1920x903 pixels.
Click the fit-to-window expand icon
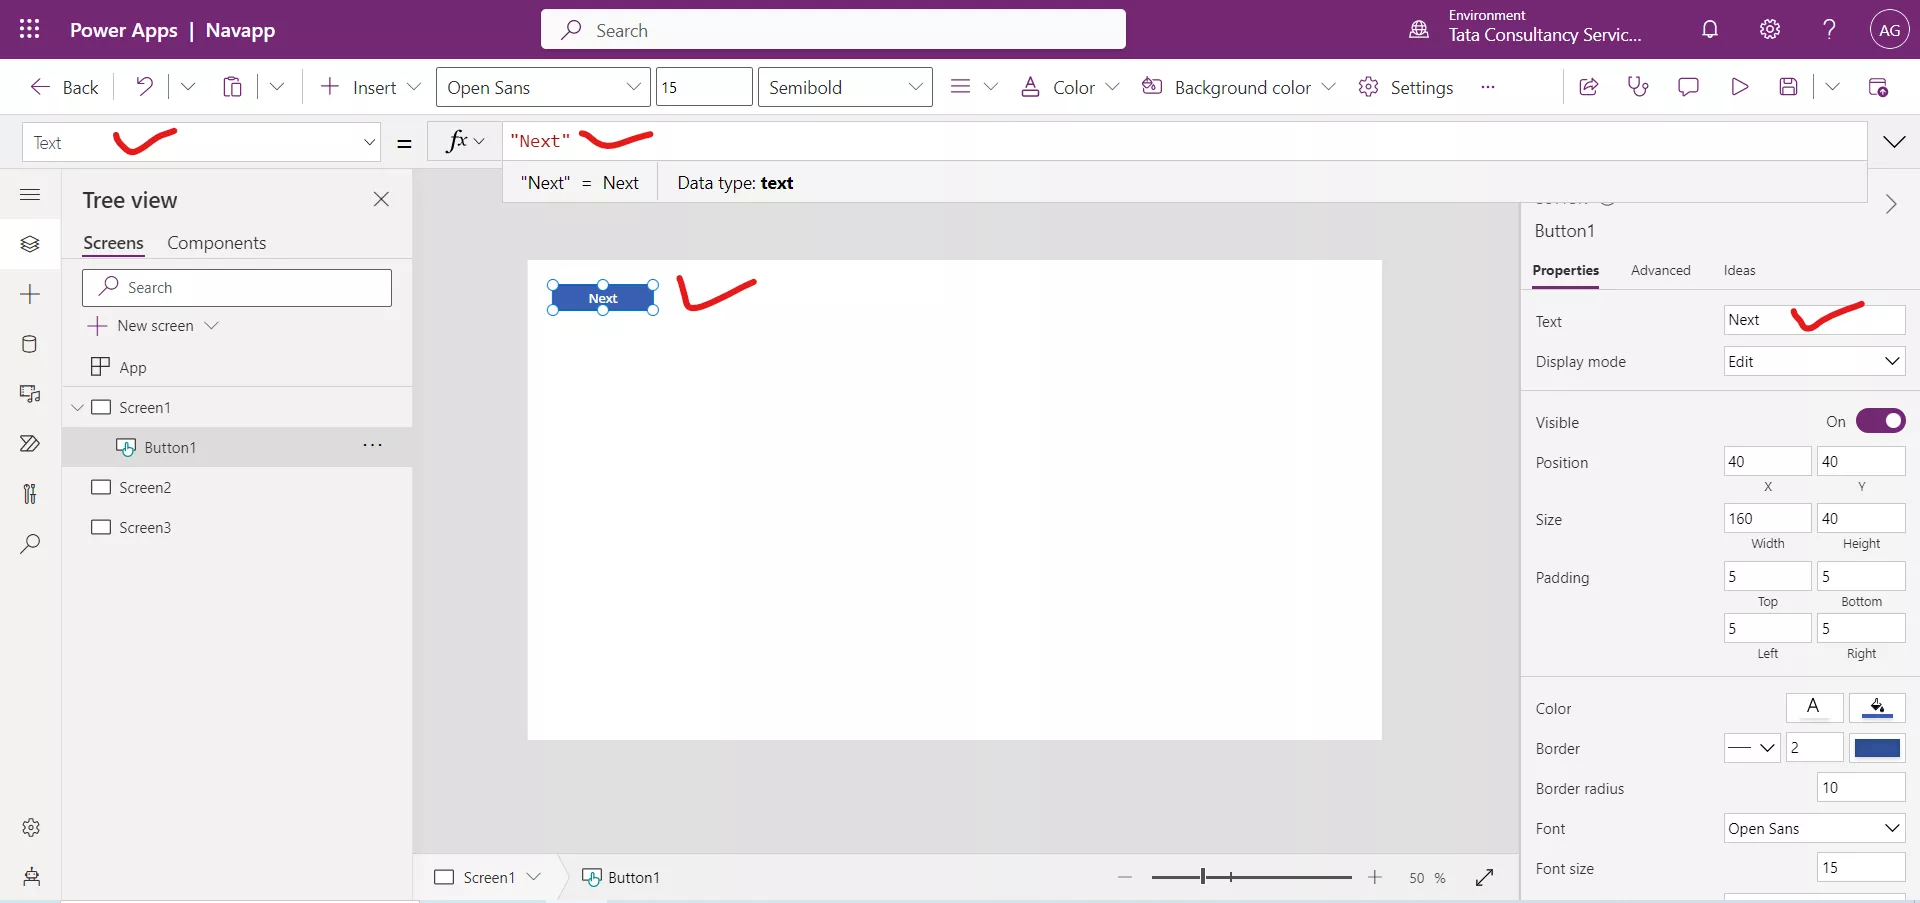(x=1484, y=877)
